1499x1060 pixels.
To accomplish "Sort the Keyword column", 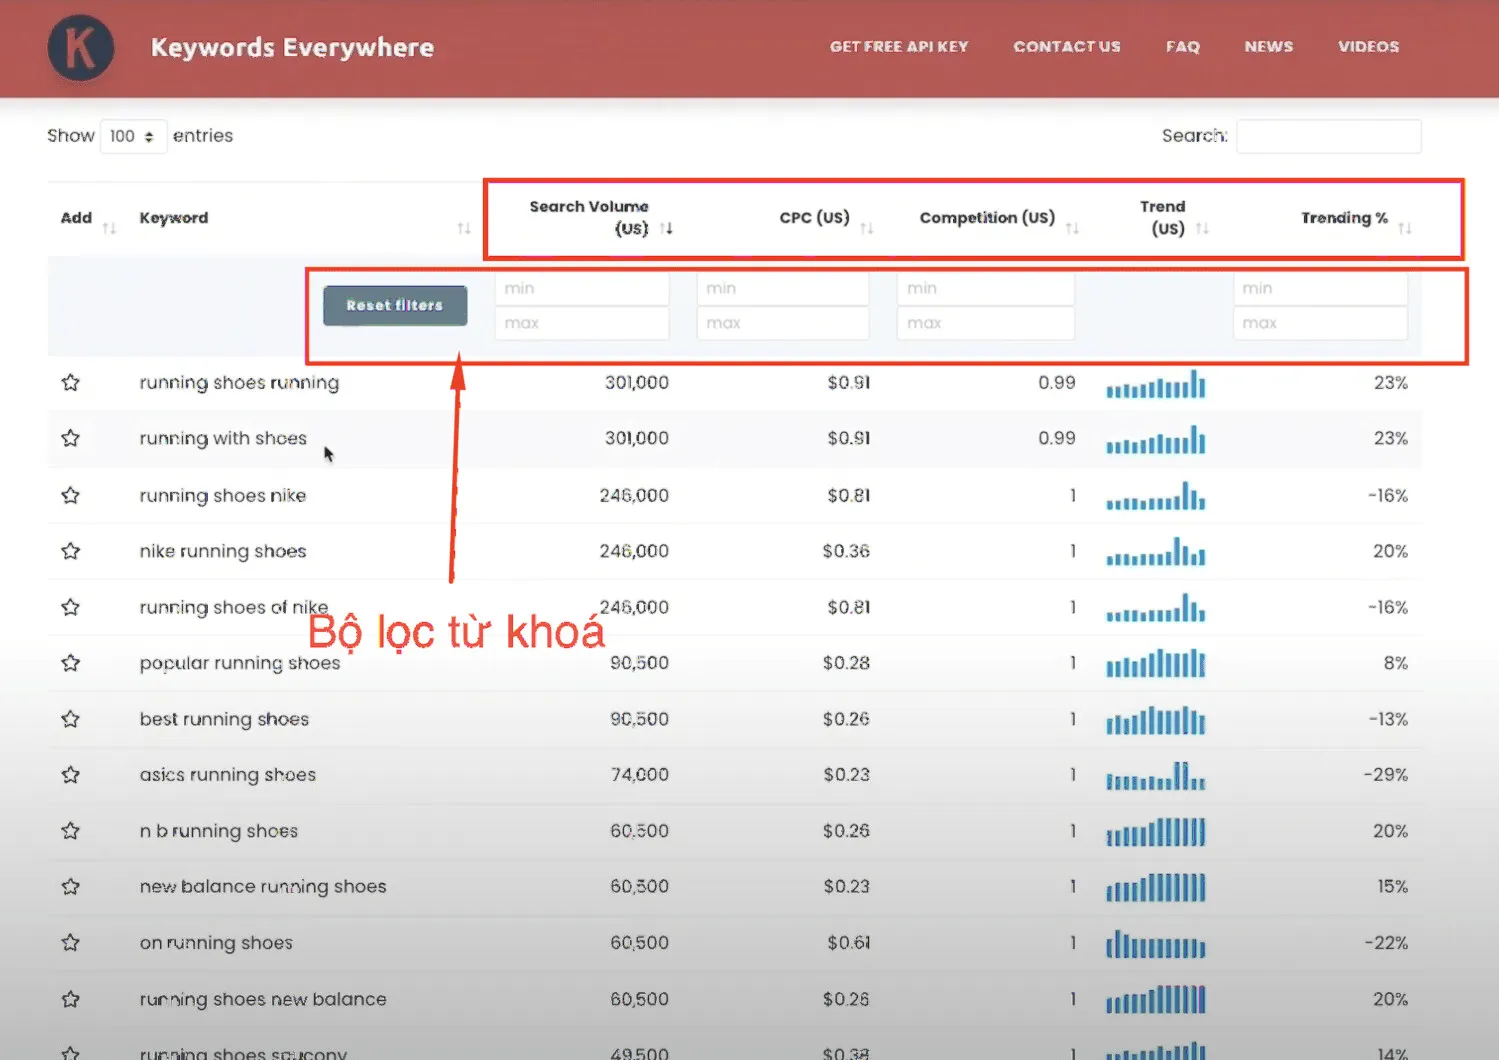I will pyautogui.click(x=463, y=227).
